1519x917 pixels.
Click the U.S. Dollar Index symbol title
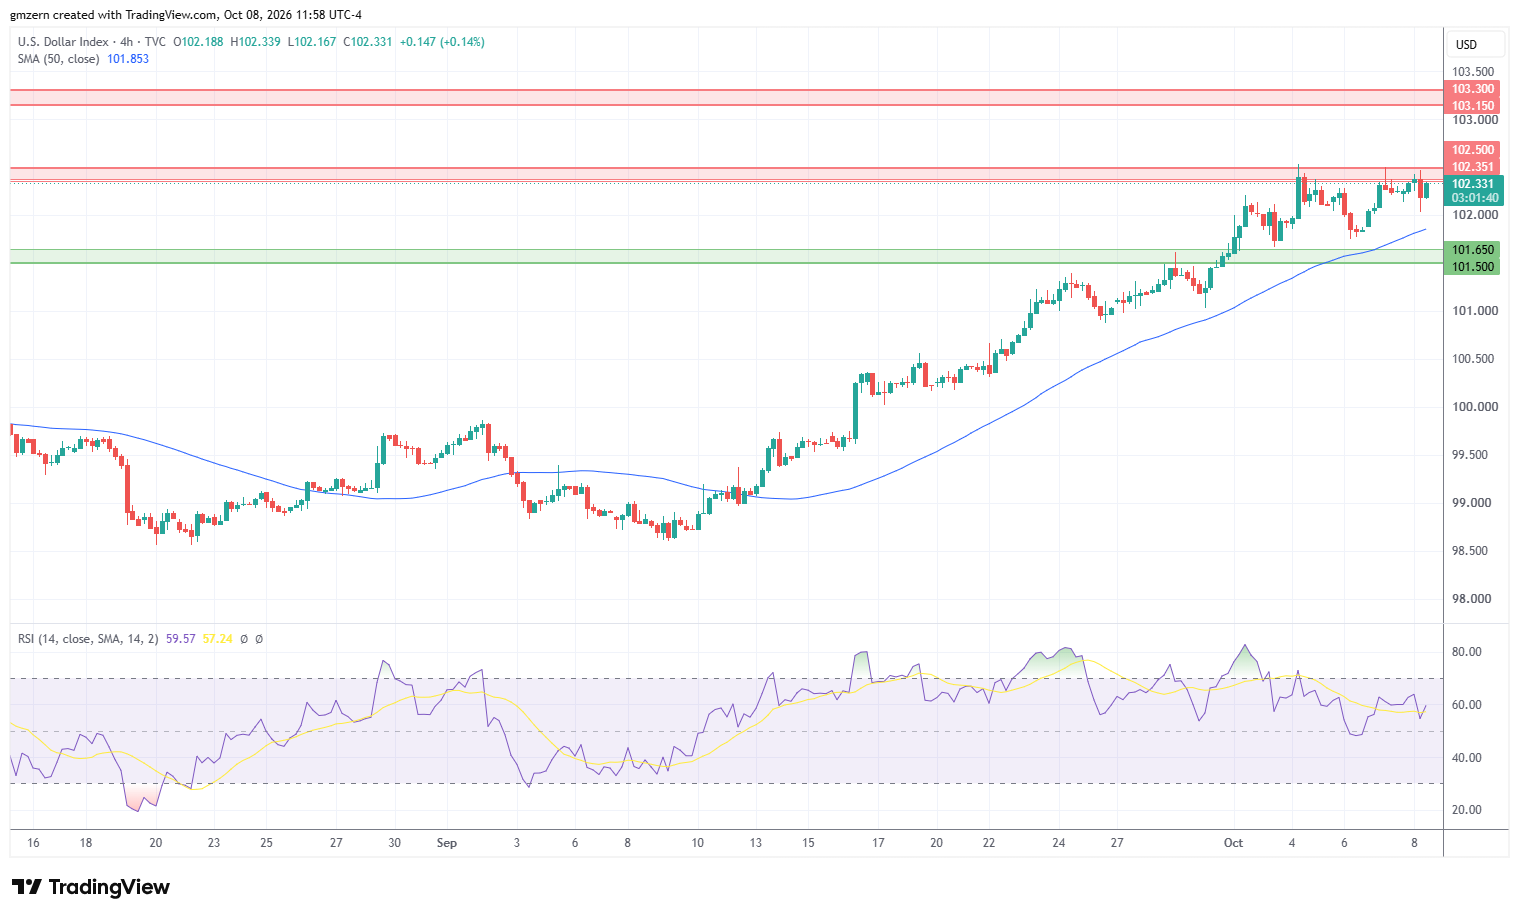[62, 42]
